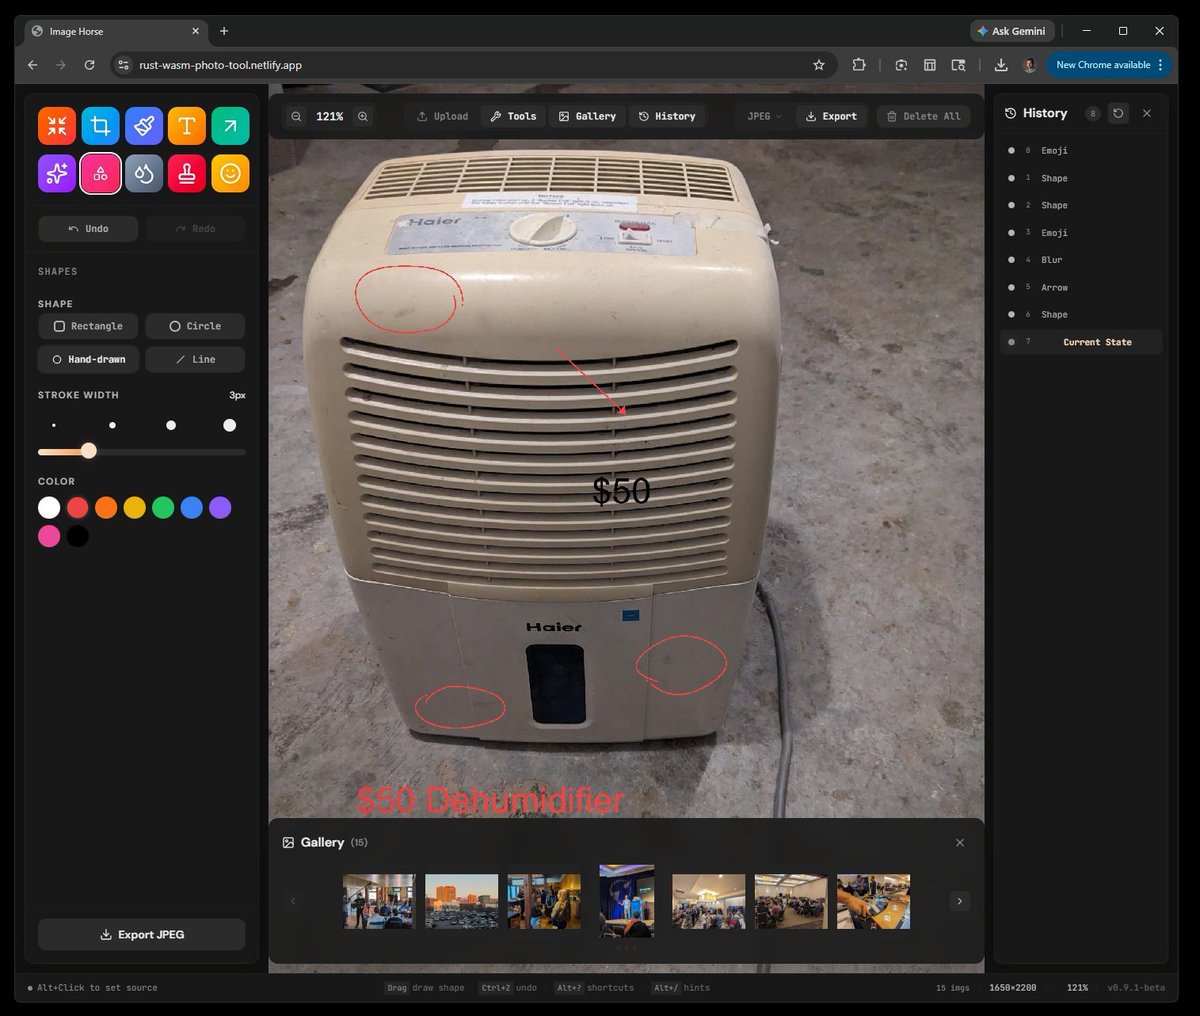Zoom in with the plus magnifier
This screenshot has height=1016, width=1200.
363,116
